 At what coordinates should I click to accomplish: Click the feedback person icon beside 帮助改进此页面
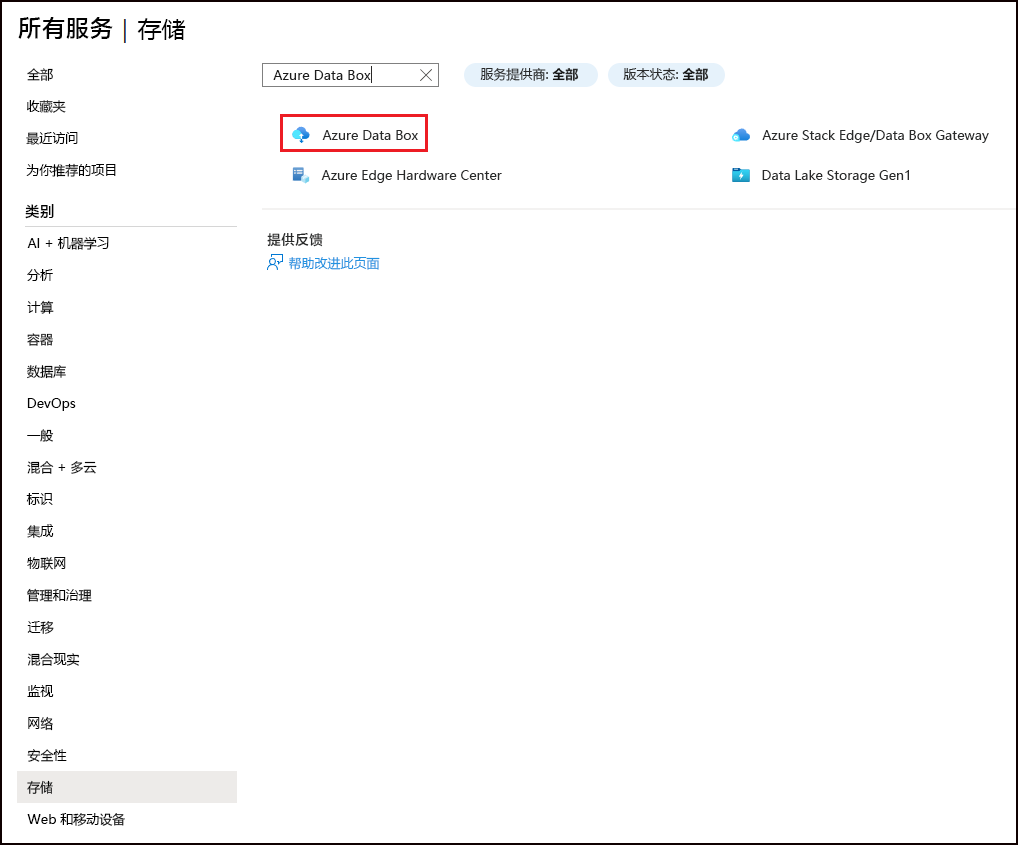(x=275, y=262)
